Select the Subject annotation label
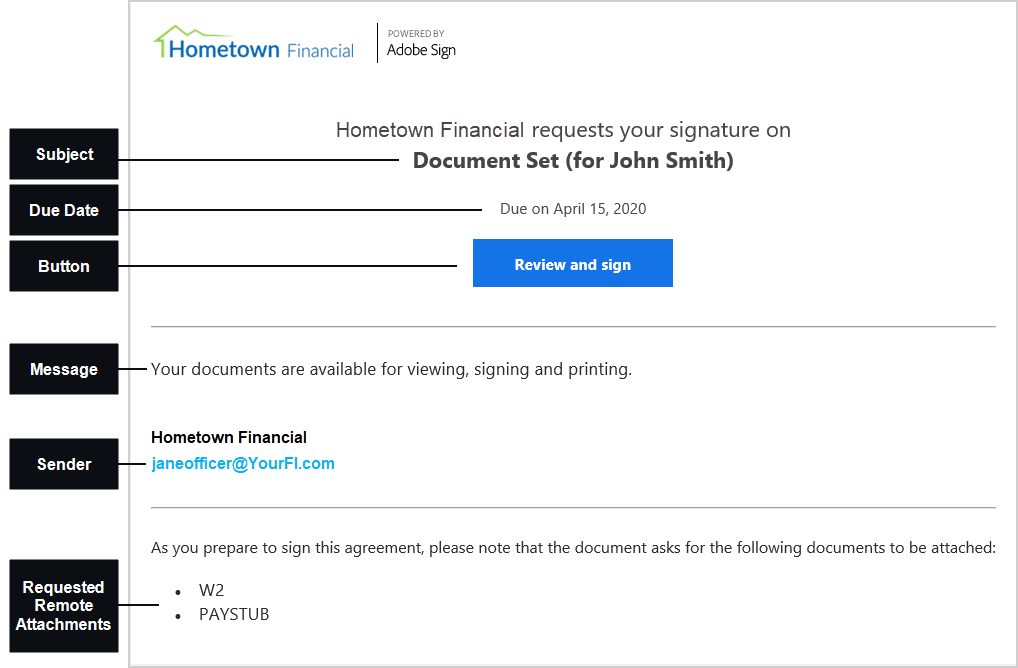1018x668 pixels. (x=64, y=154)
